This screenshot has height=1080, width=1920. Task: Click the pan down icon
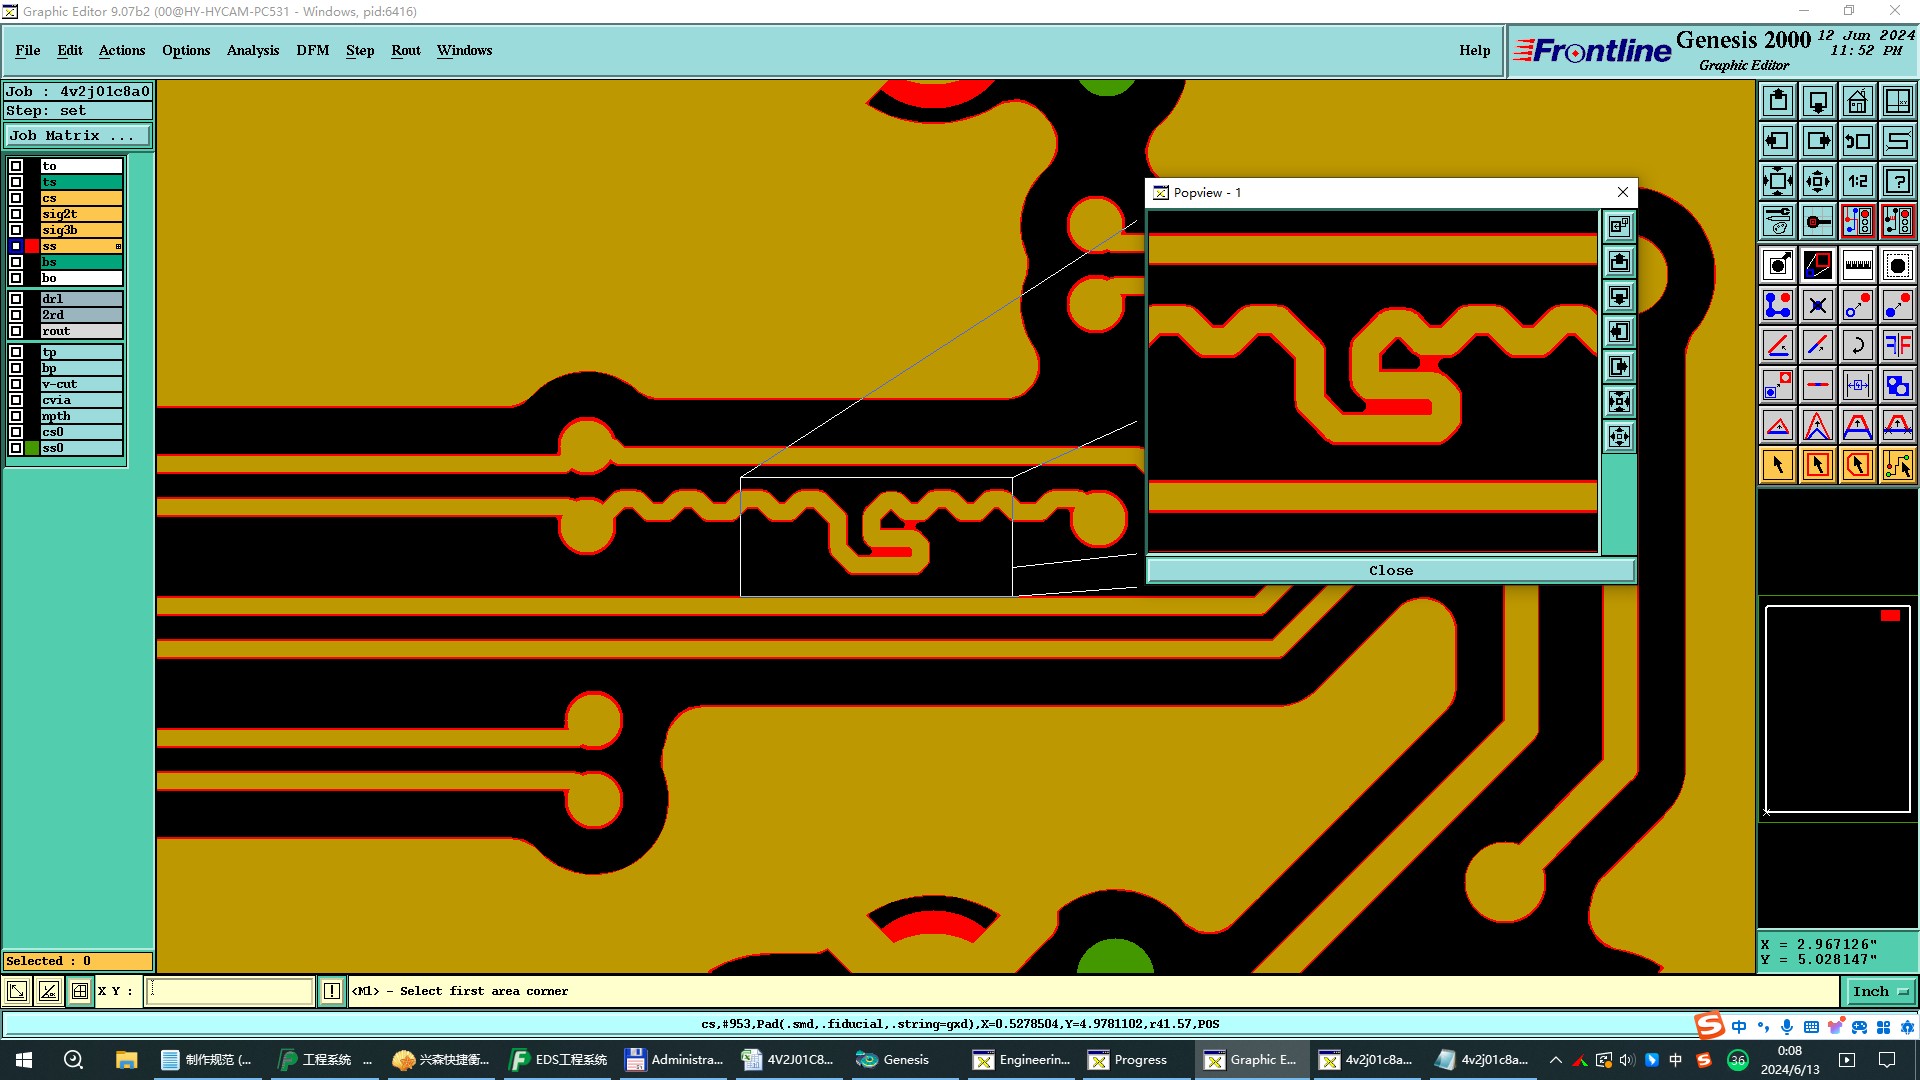pos(1818,101)
